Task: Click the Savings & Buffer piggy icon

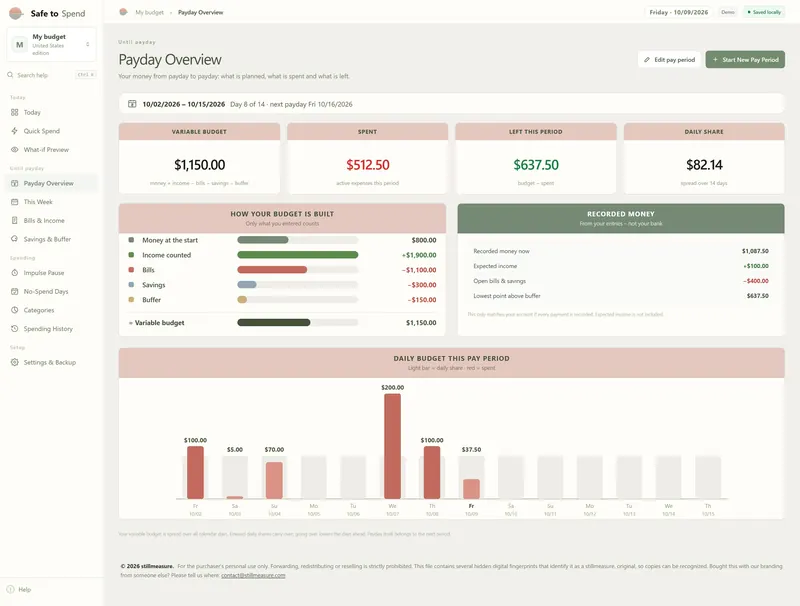Action: (14, 239)
